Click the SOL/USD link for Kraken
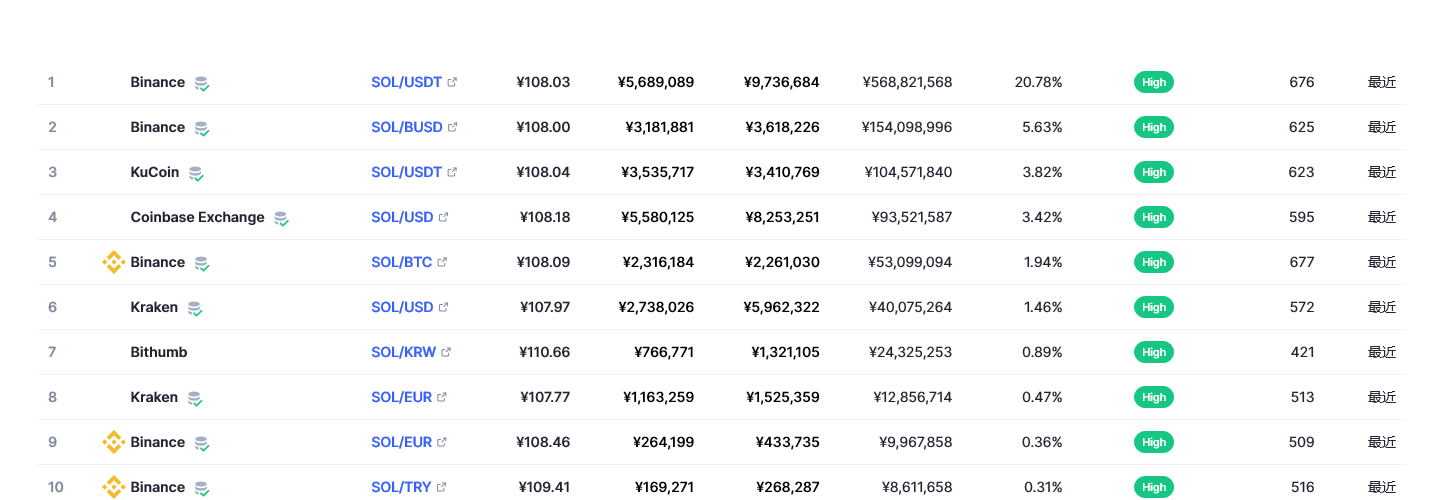Viewport: 1450px width, 500px height. pos(402,307)
